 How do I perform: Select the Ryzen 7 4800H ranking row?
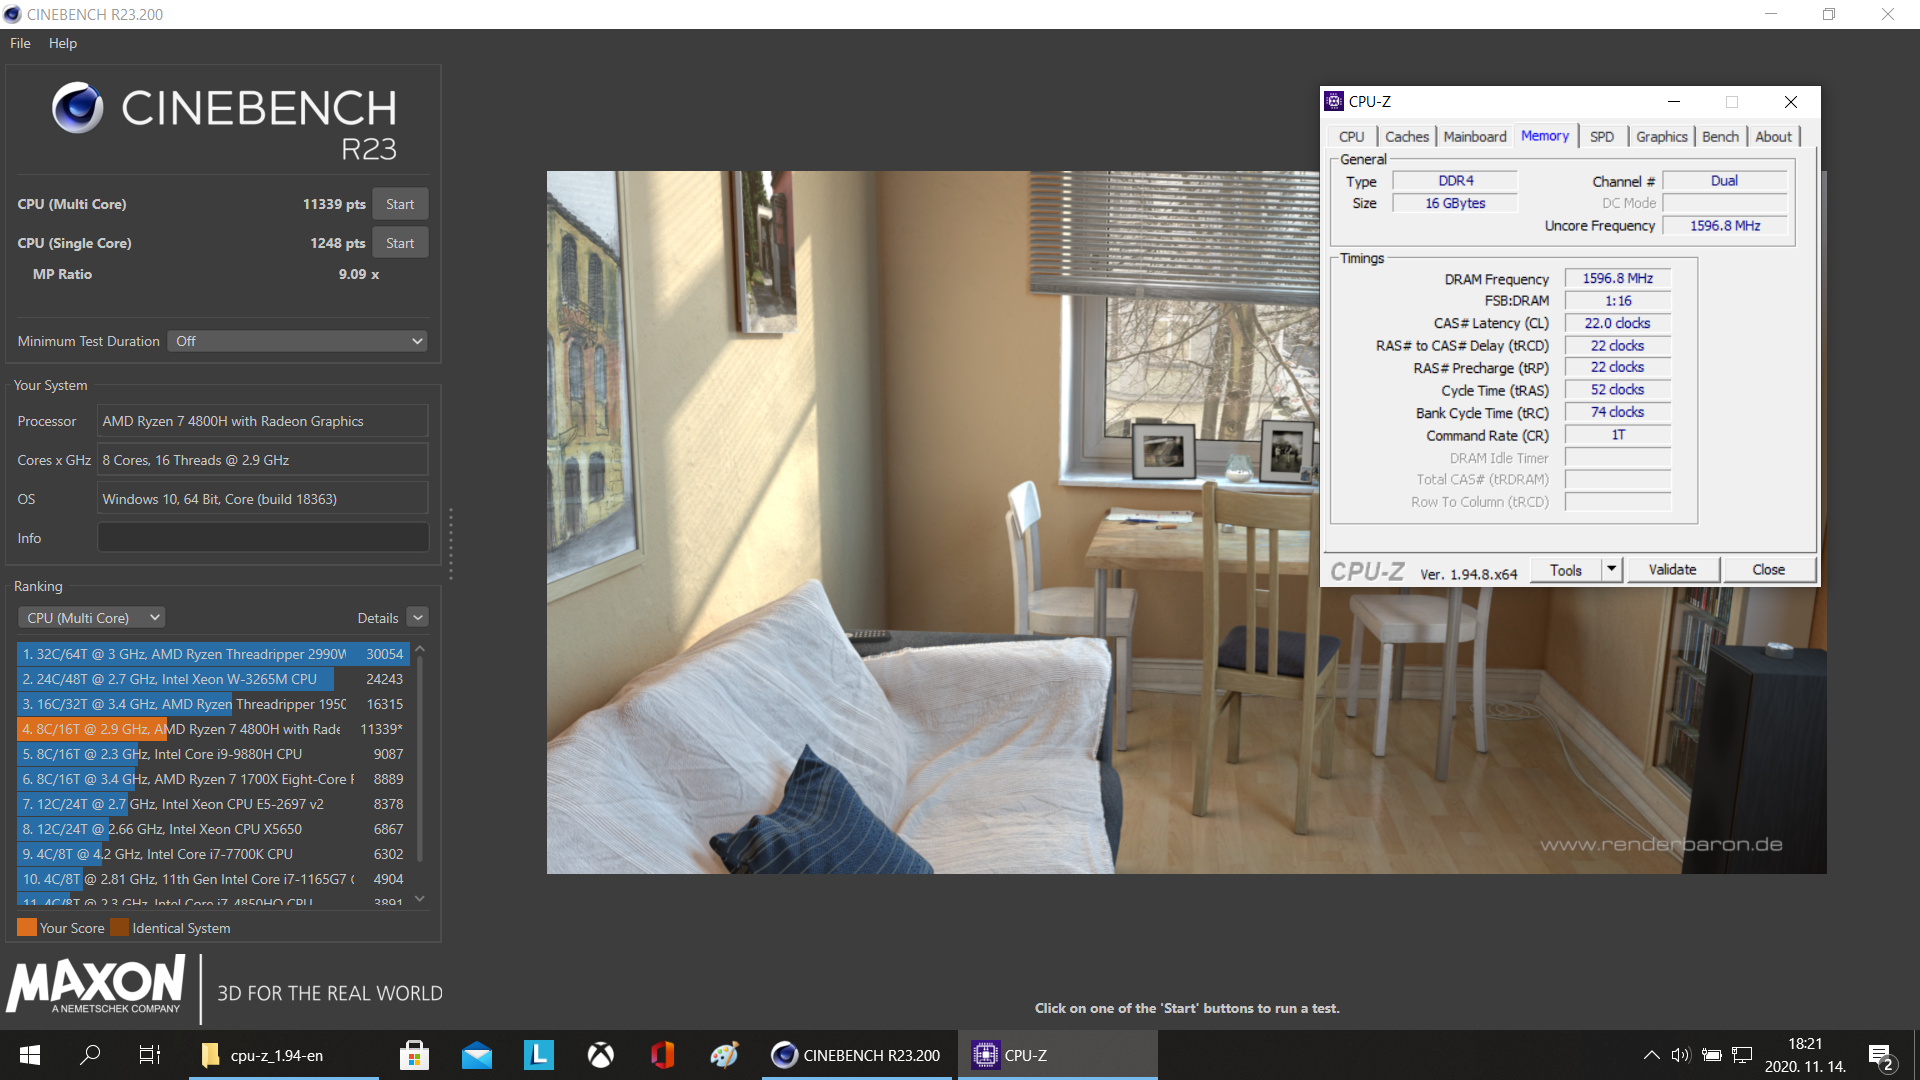213,729
